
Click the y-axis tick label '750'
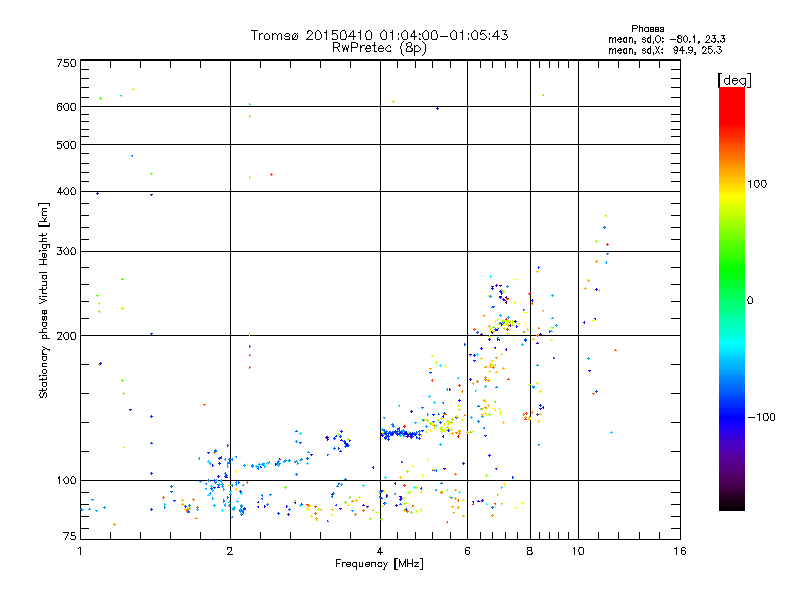click(x=66, y=63)
